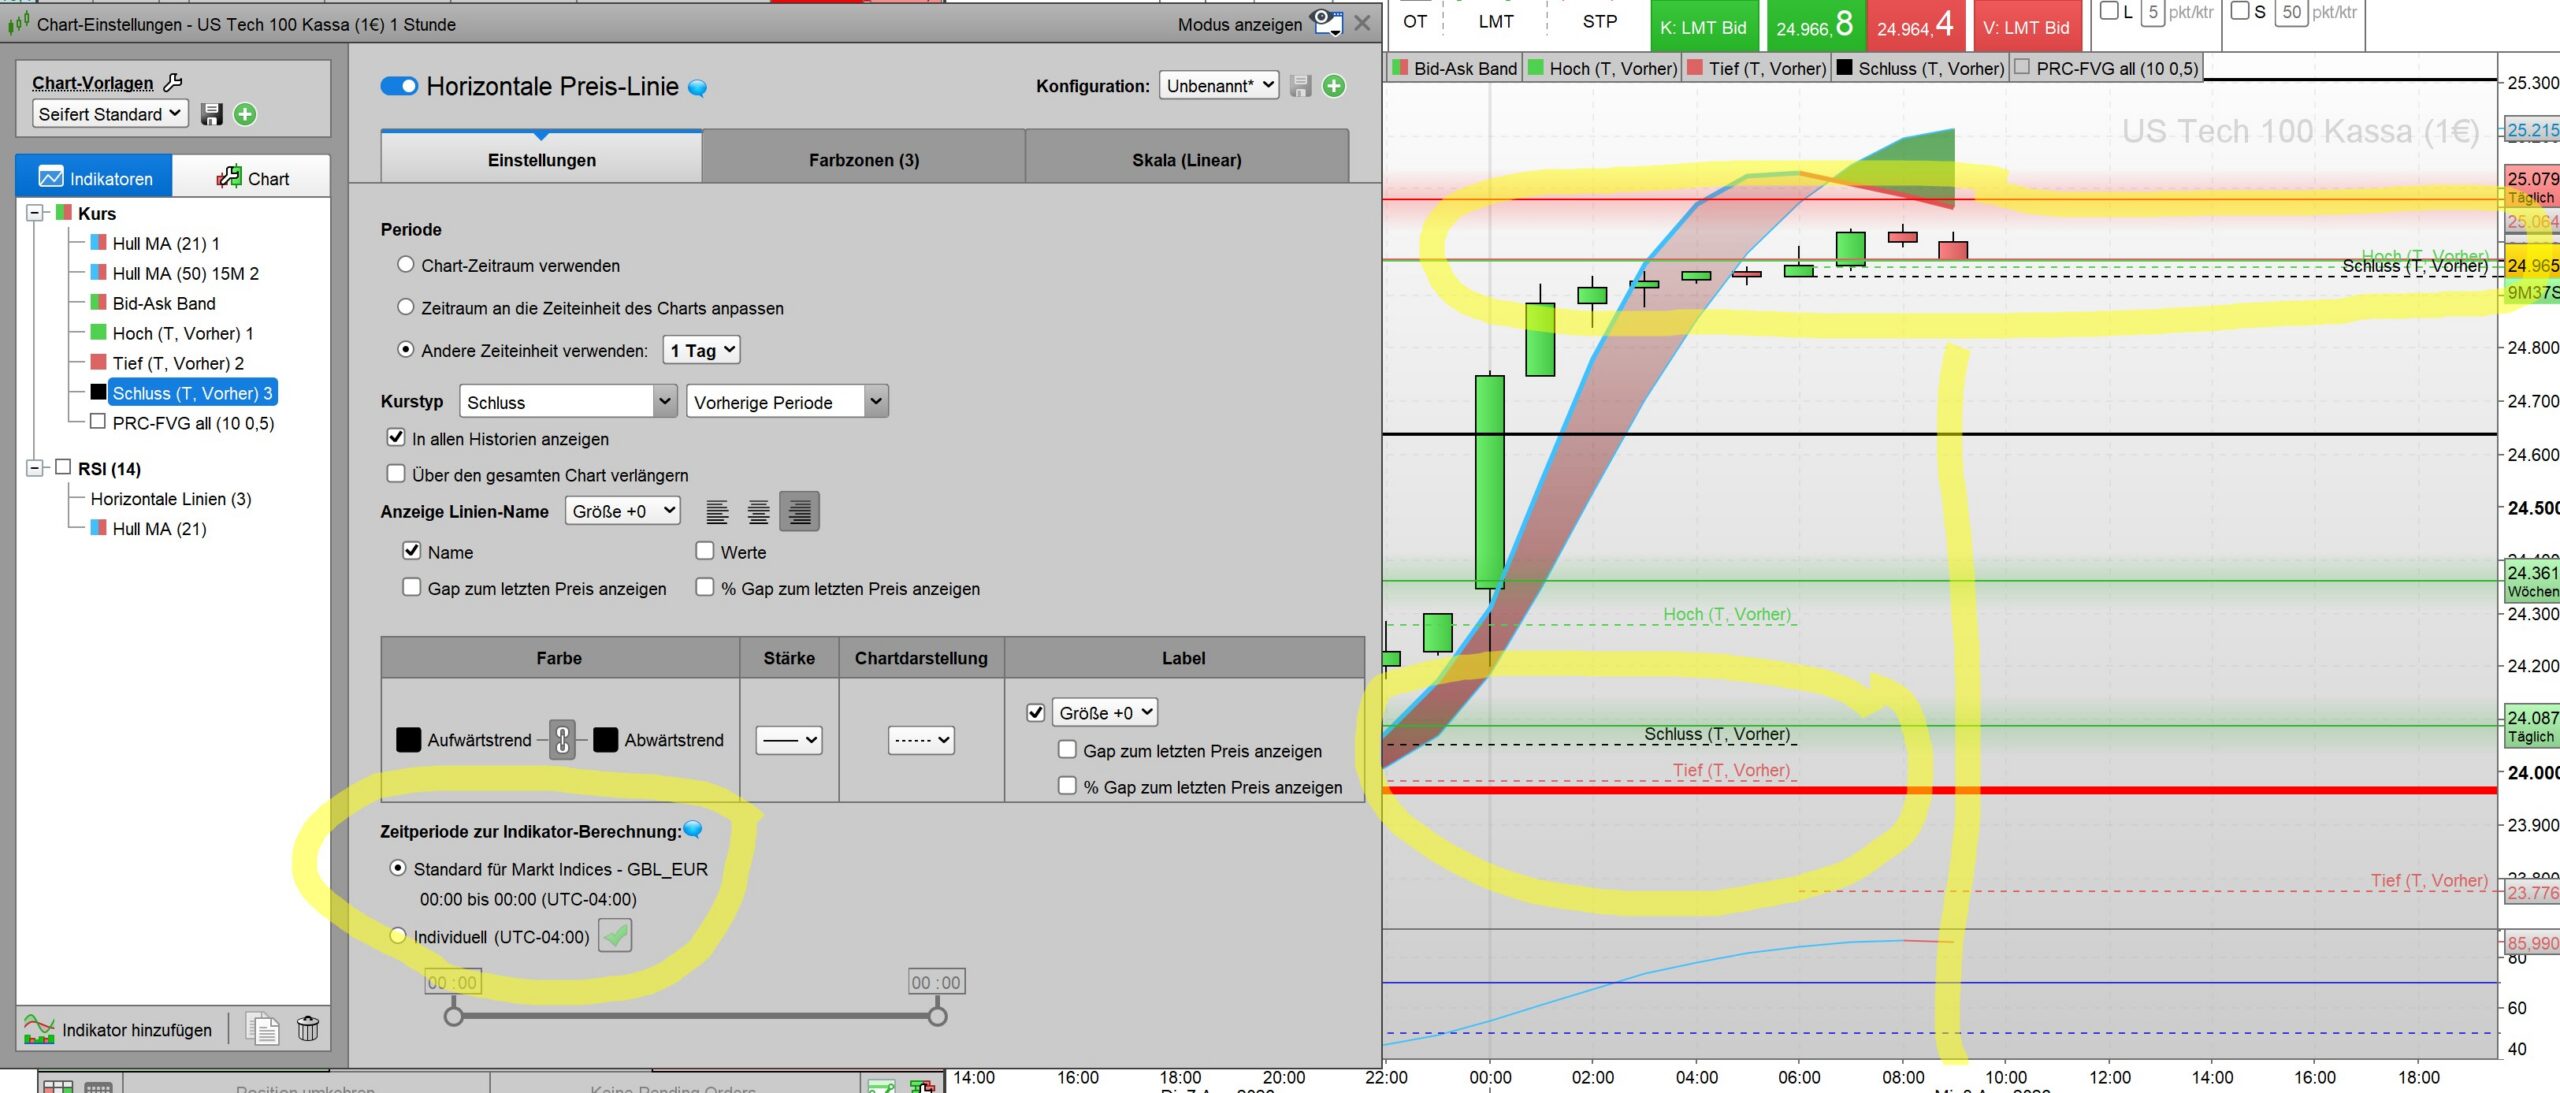Collapse the Kurs tree node

click(36, 213)
